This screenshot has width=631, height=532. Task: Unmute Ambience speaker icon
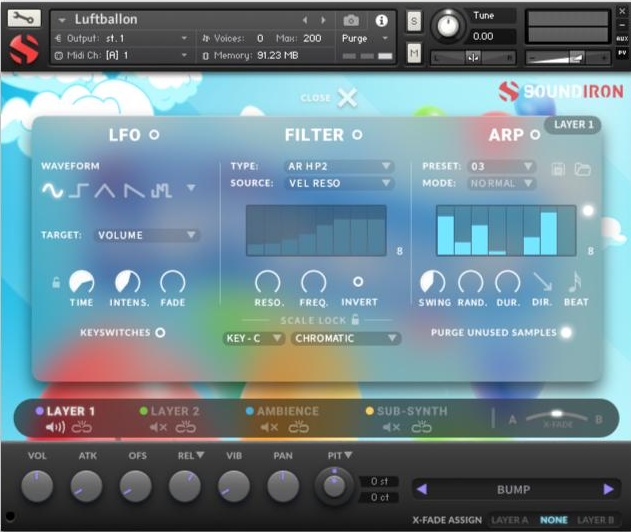pos(269,427)
